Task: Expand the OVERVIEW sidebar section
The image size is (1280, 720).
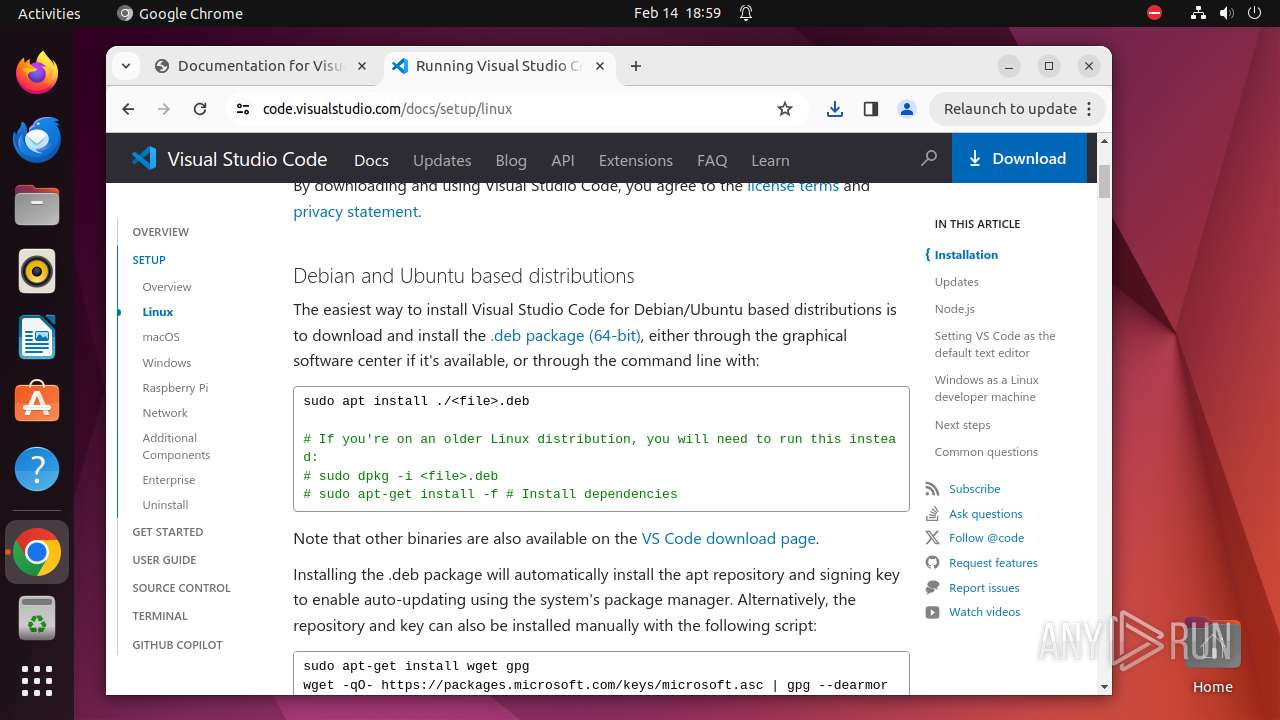Action: tap(160, 232)
